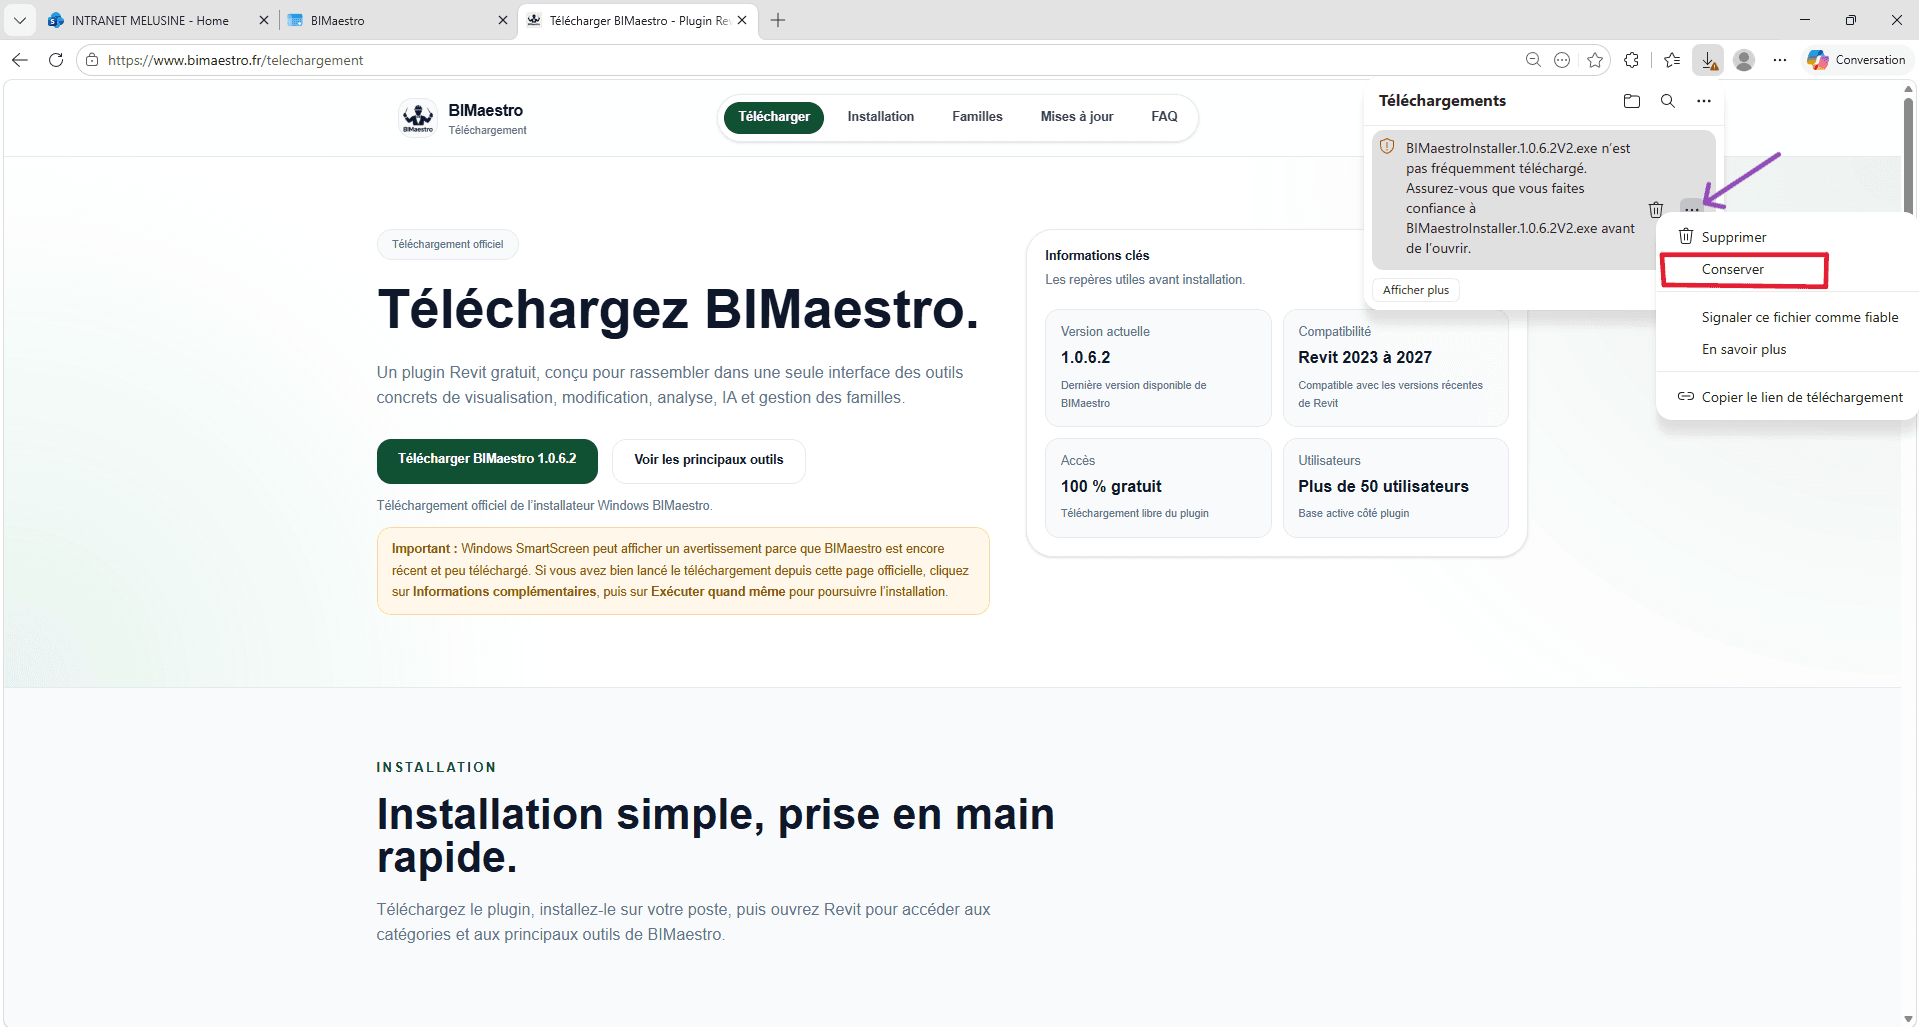Click the Revit 2023 à 2027 compatibility card
This screenshot has height=1027, width=1919.
click(x=1395, y=367)
